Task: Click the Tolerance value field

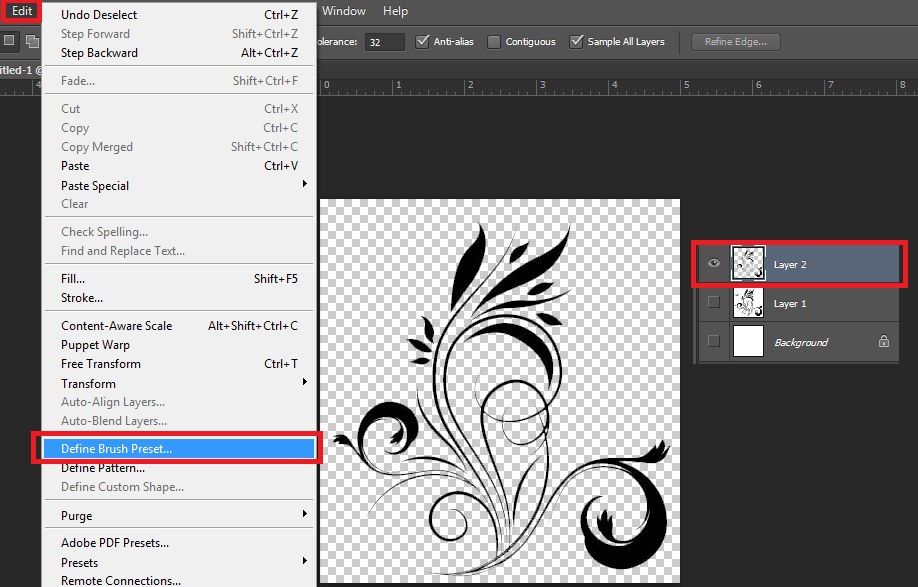Action: (x=384, y=42)
